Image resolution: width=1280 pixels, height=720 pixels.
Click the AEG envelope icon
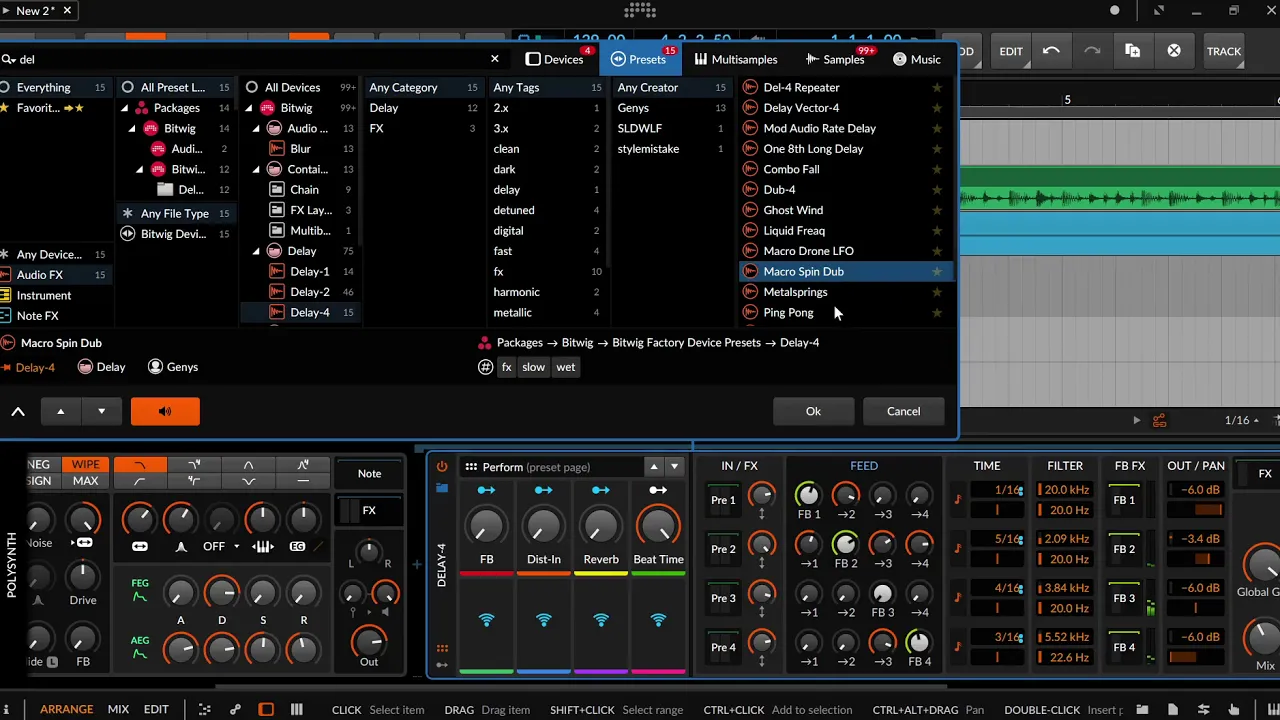coord(140,647)
